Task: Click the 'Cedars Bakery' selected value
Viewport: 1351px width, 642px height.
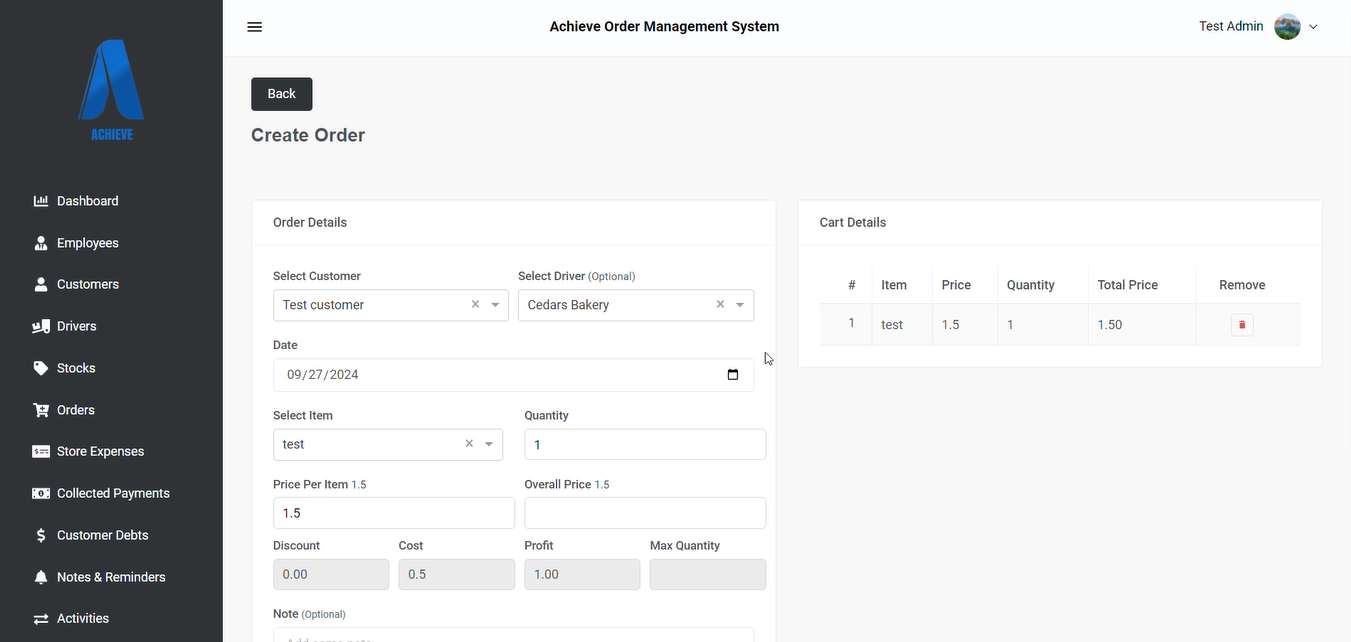Action: 568,305
